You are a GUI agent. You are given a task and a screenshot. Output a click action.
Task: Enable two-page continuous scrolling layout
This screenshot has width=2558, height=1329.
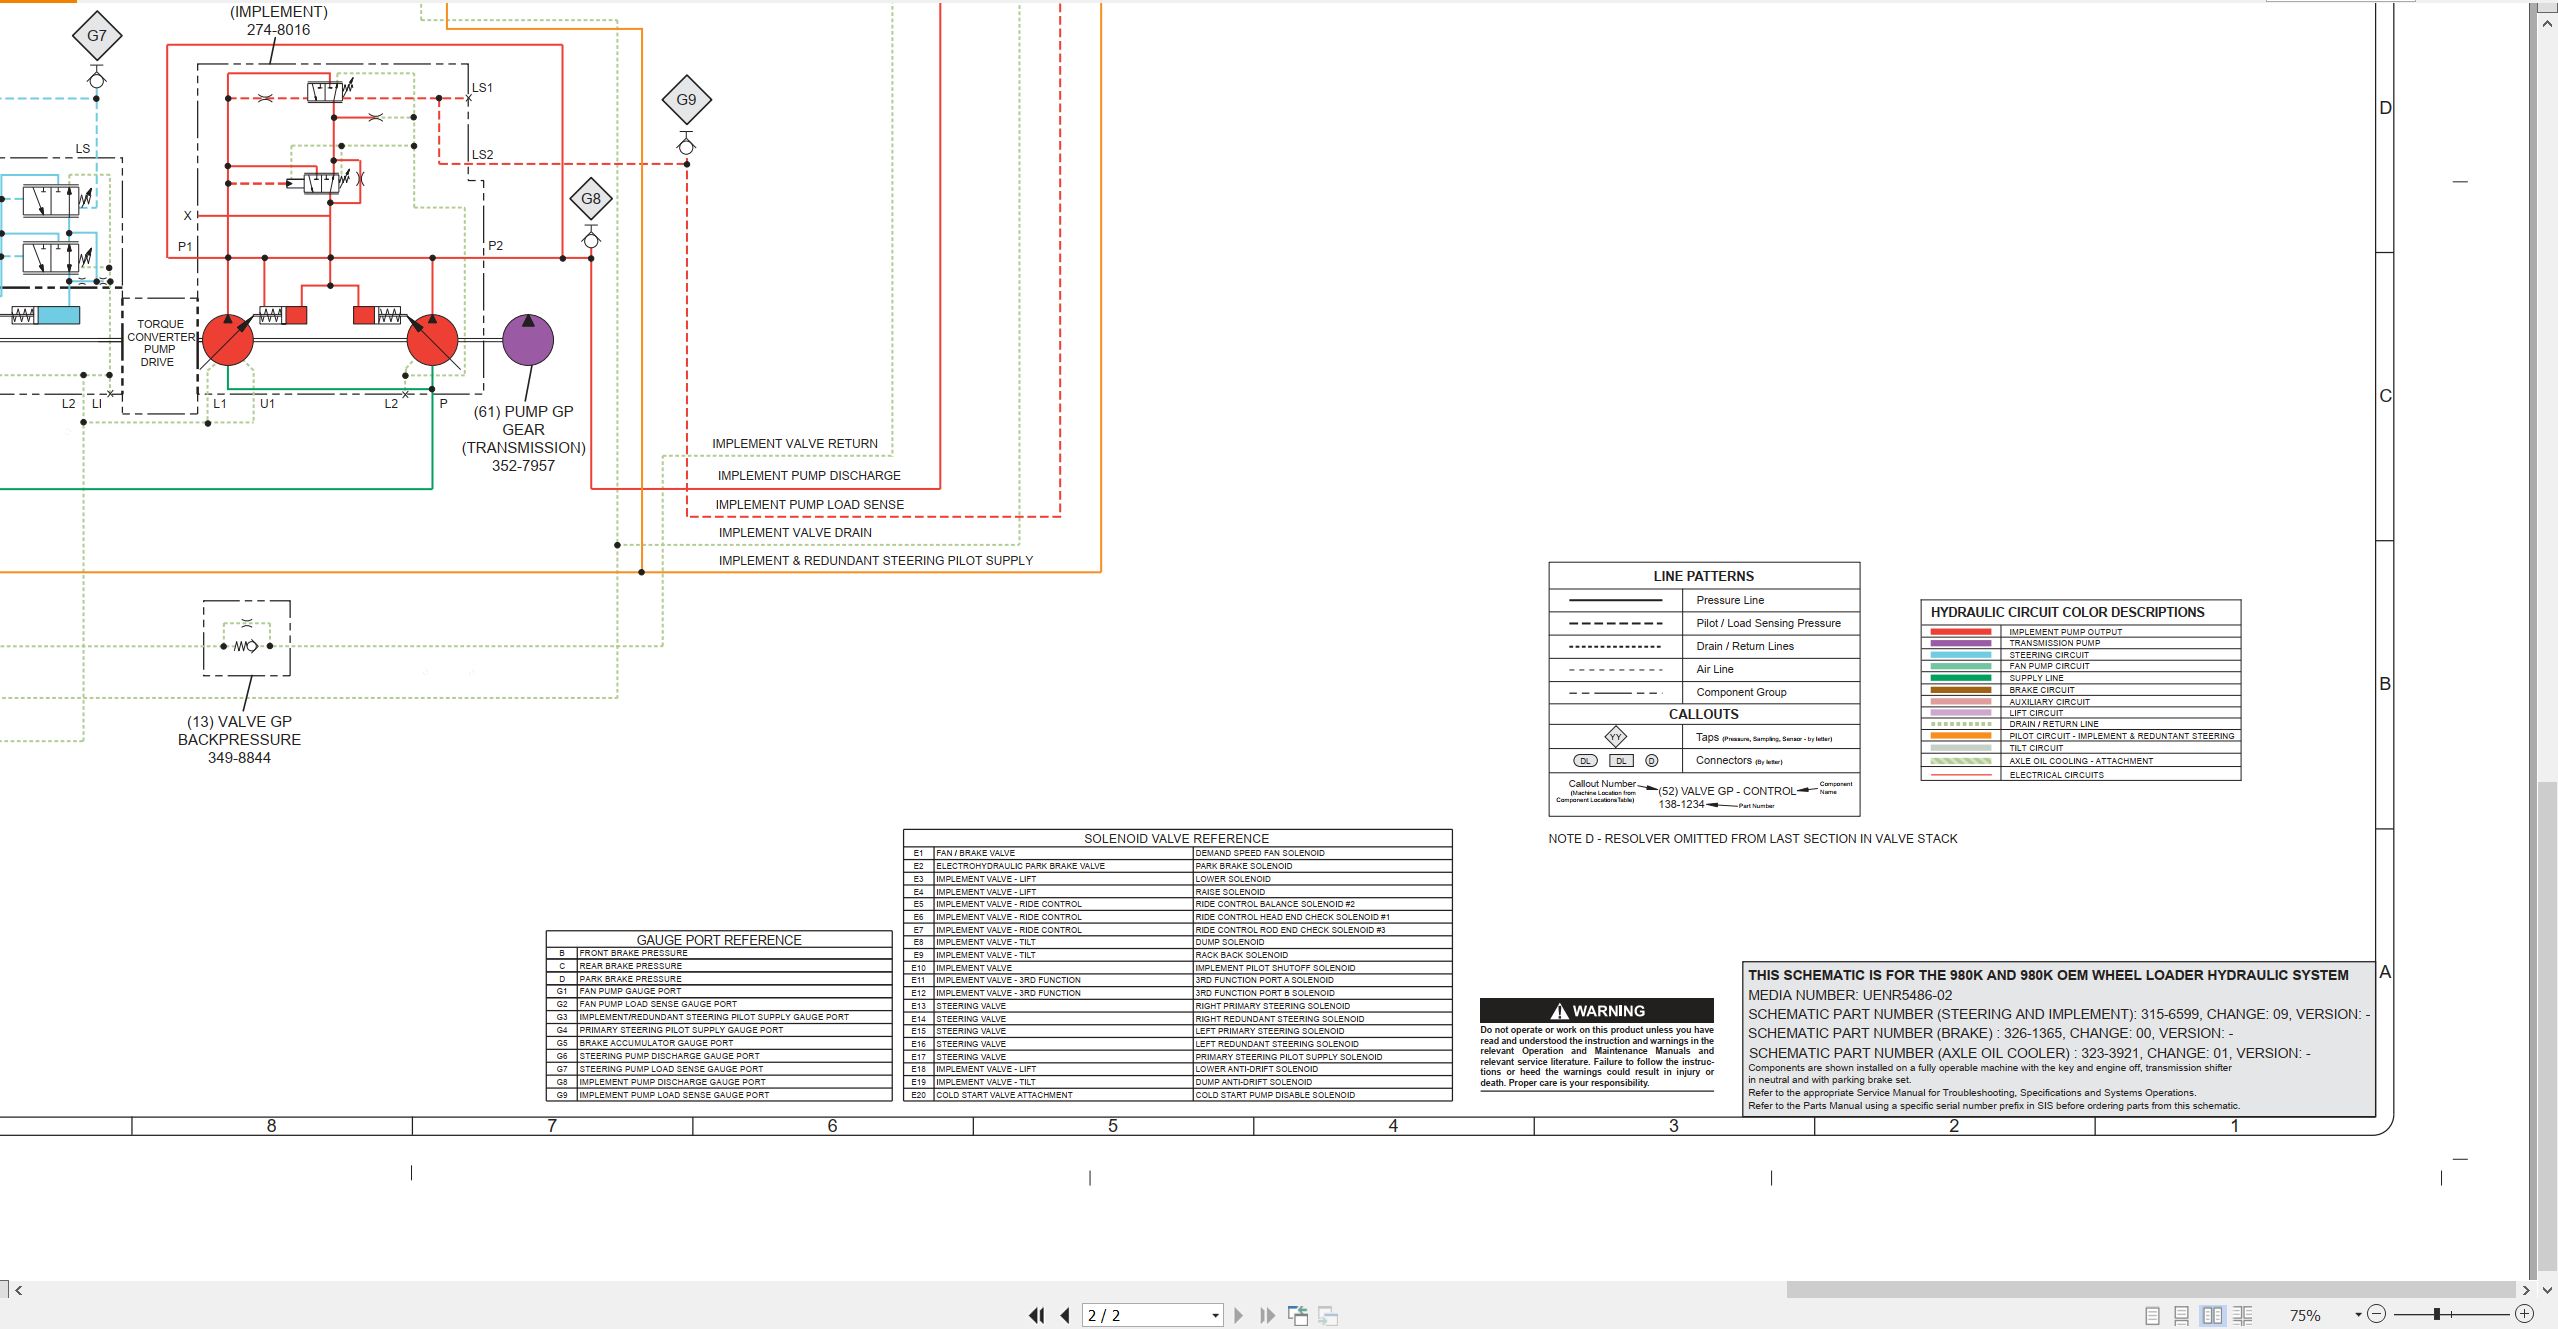(x=2243, y=1315)
